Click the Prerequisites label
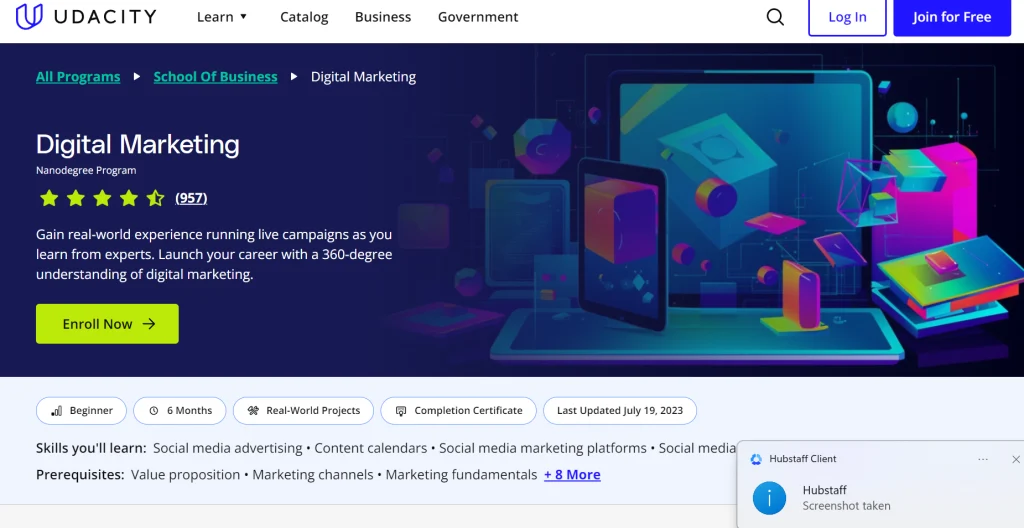The width and height of the screenshot is (1024, 528). [x=80, y=474]
